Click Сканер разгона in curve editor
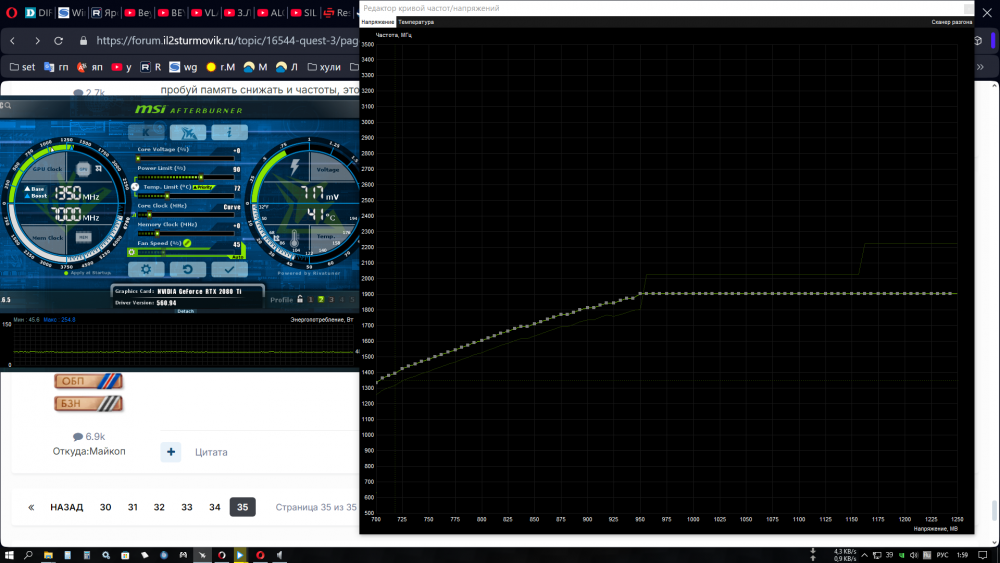 point(951,21)
